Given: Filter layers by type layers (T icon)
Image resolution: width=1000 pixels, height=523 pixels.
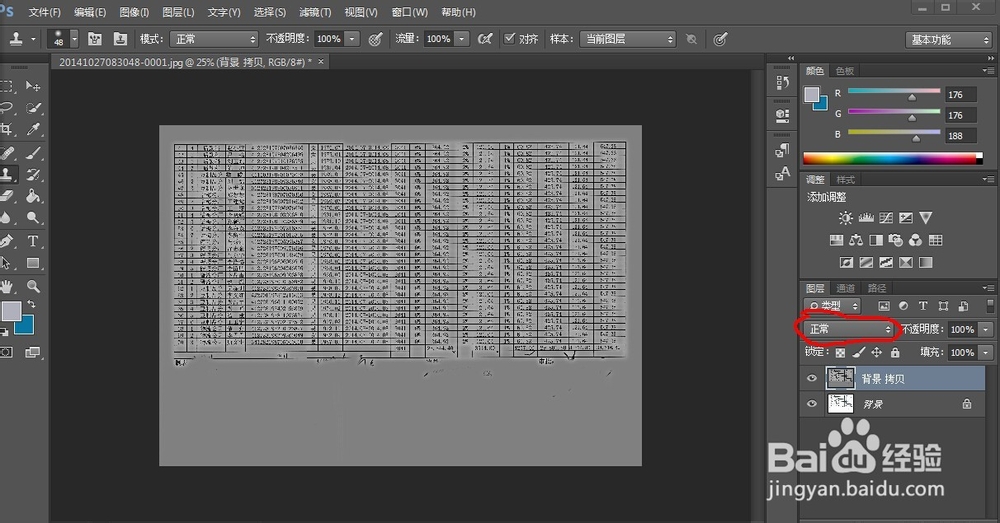Looking at the screenshot, I should pyautogui.click(x=923, y=306).
